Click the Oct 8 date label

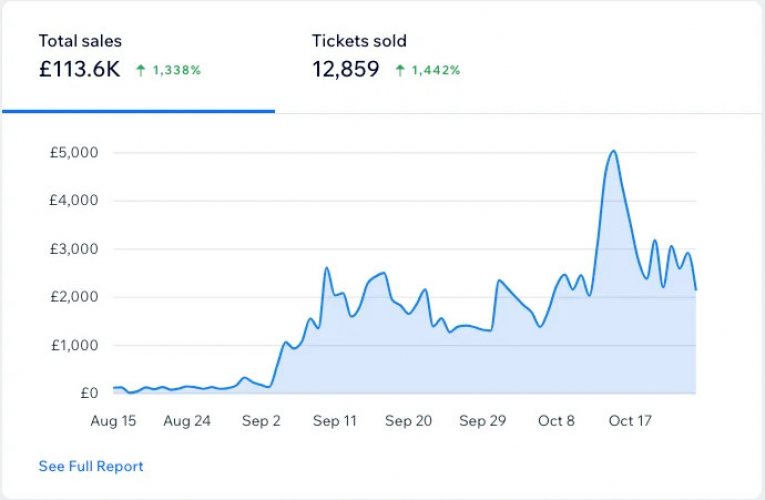(x=556, y=421)
